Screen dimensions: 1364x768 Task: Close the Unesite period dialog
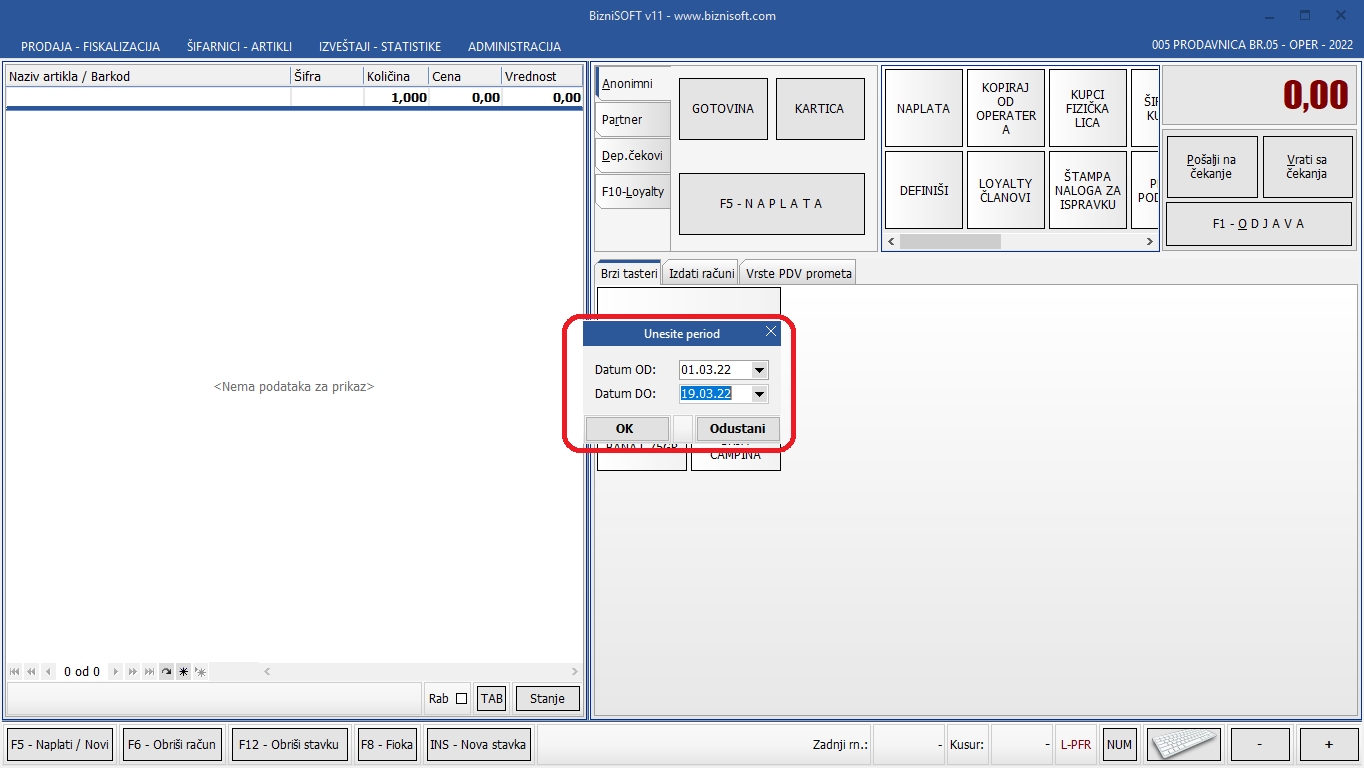(771, 332)
